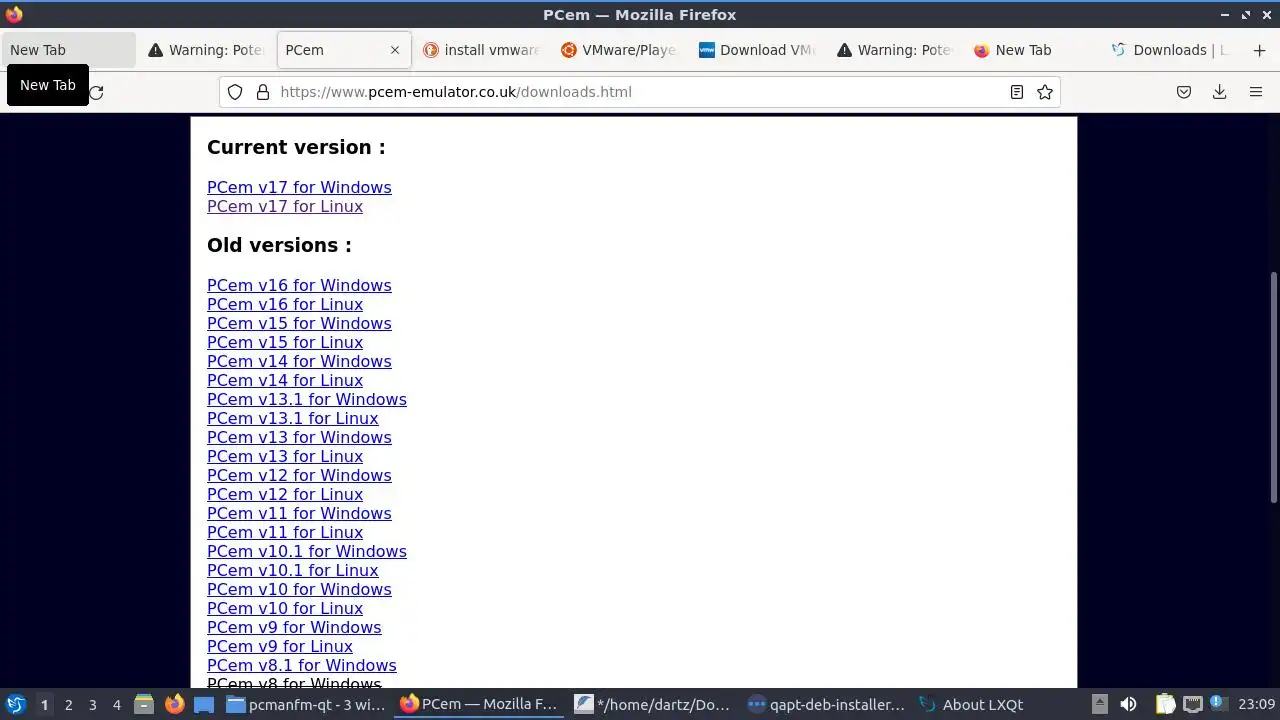Switch to qapt-deb-installer taskbar window
Viewport: 1280px width, 720px height.
coord(828,704)
